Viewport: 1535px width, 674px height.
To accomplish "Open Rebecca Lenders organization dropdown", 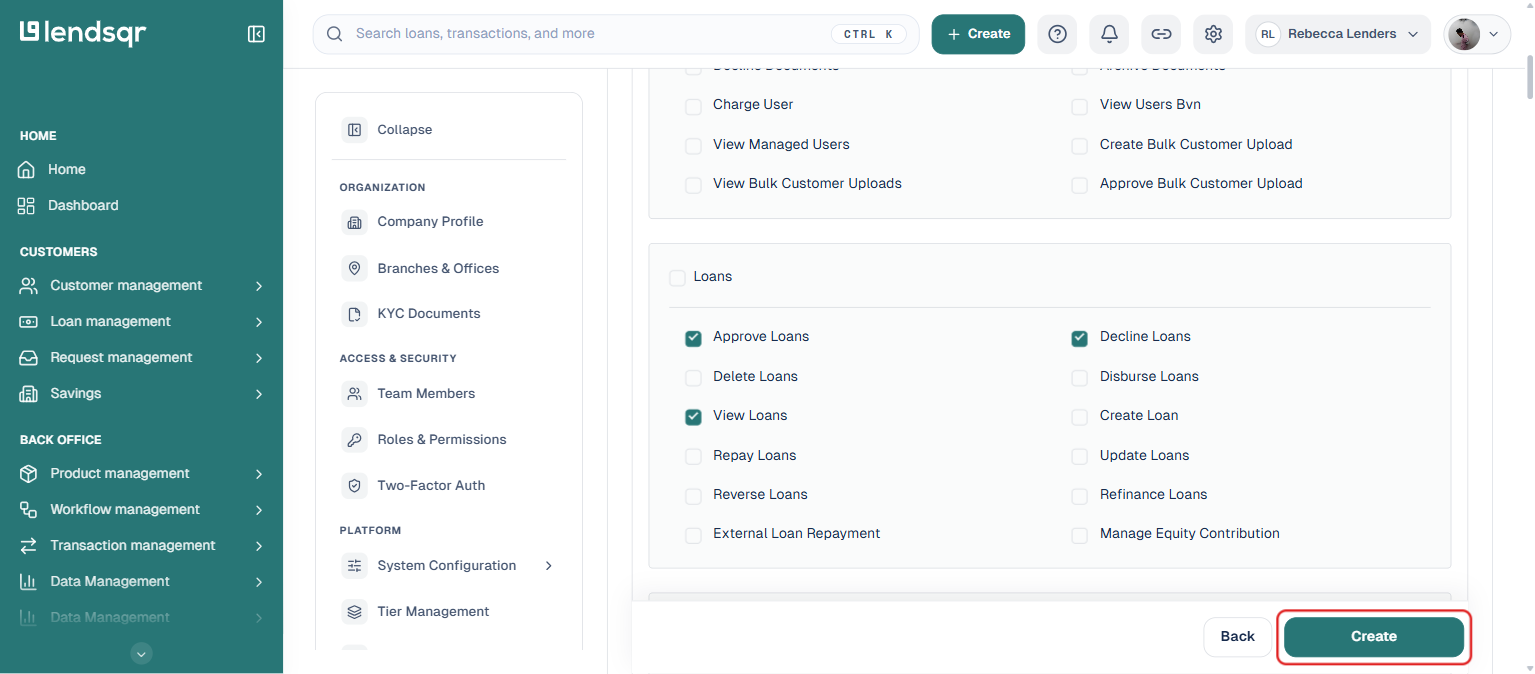I will tap(1338, 34).
